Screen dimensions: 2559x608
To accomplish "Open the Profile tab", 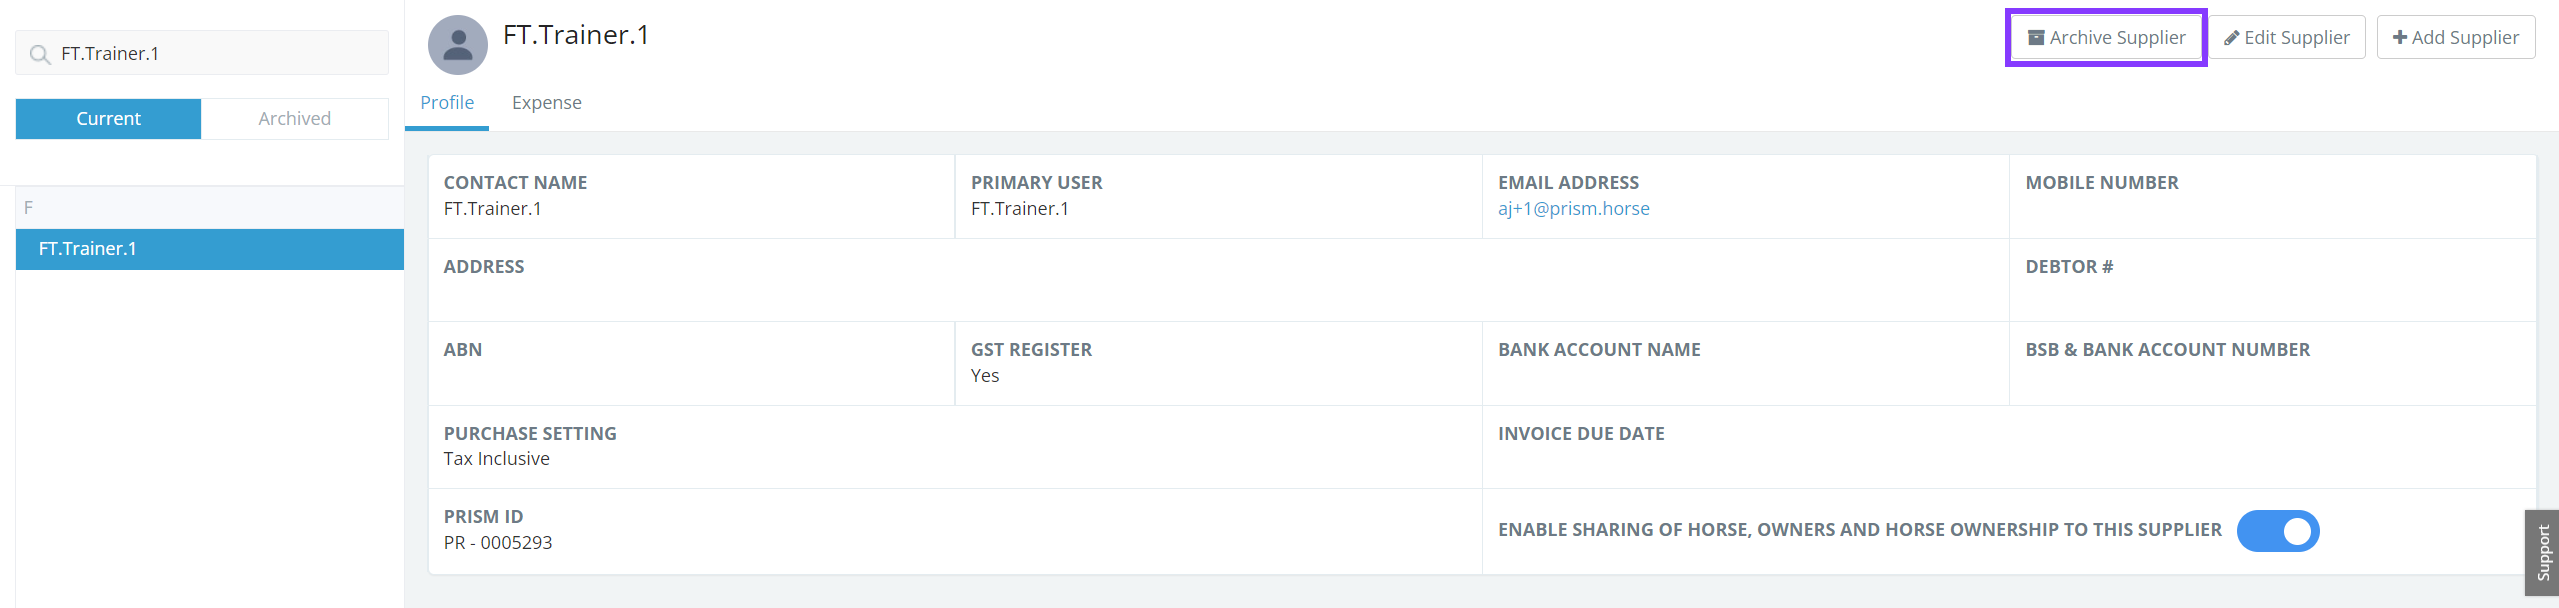I will [x=447, y=103].
